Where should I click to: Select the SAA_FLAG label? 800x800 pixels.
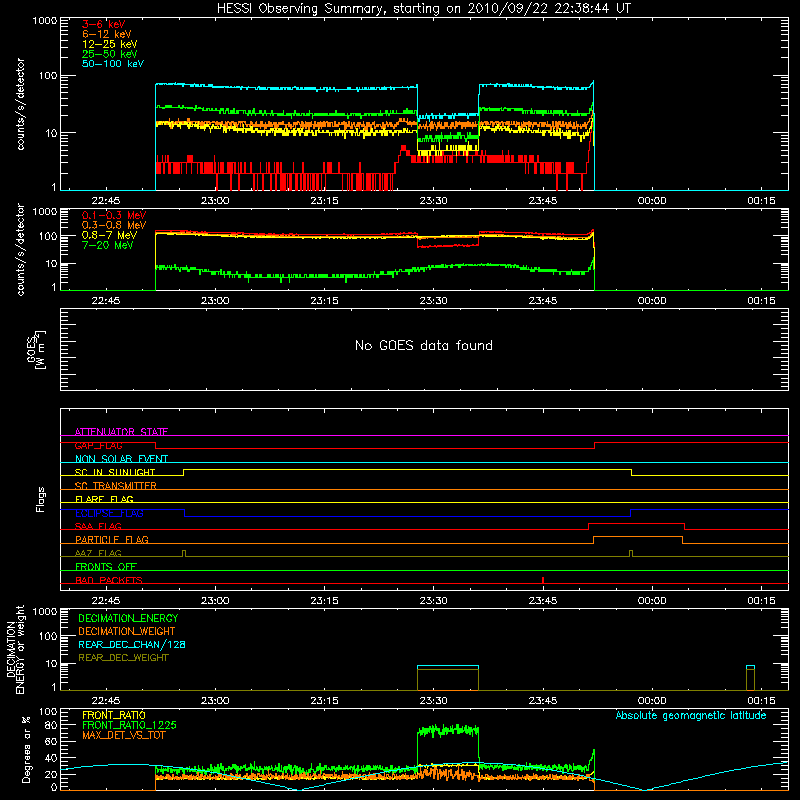(98, 526)
